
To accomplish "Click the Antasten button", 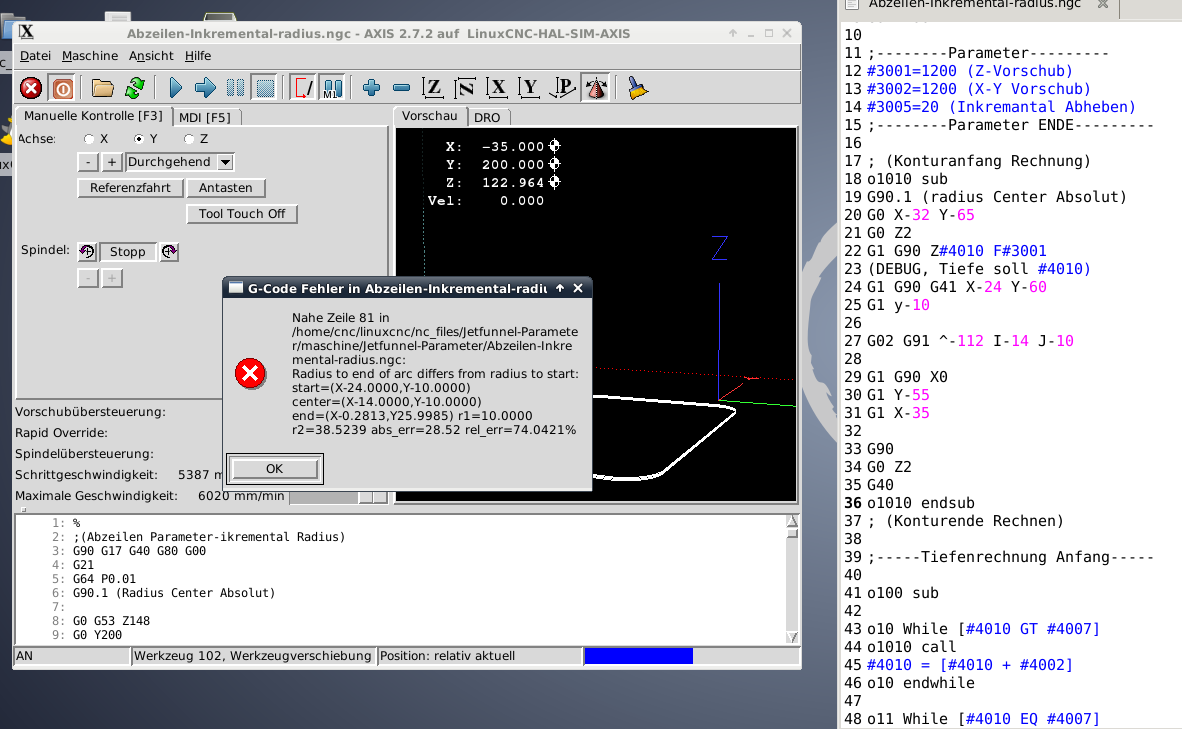I will (x=225, y=188).
